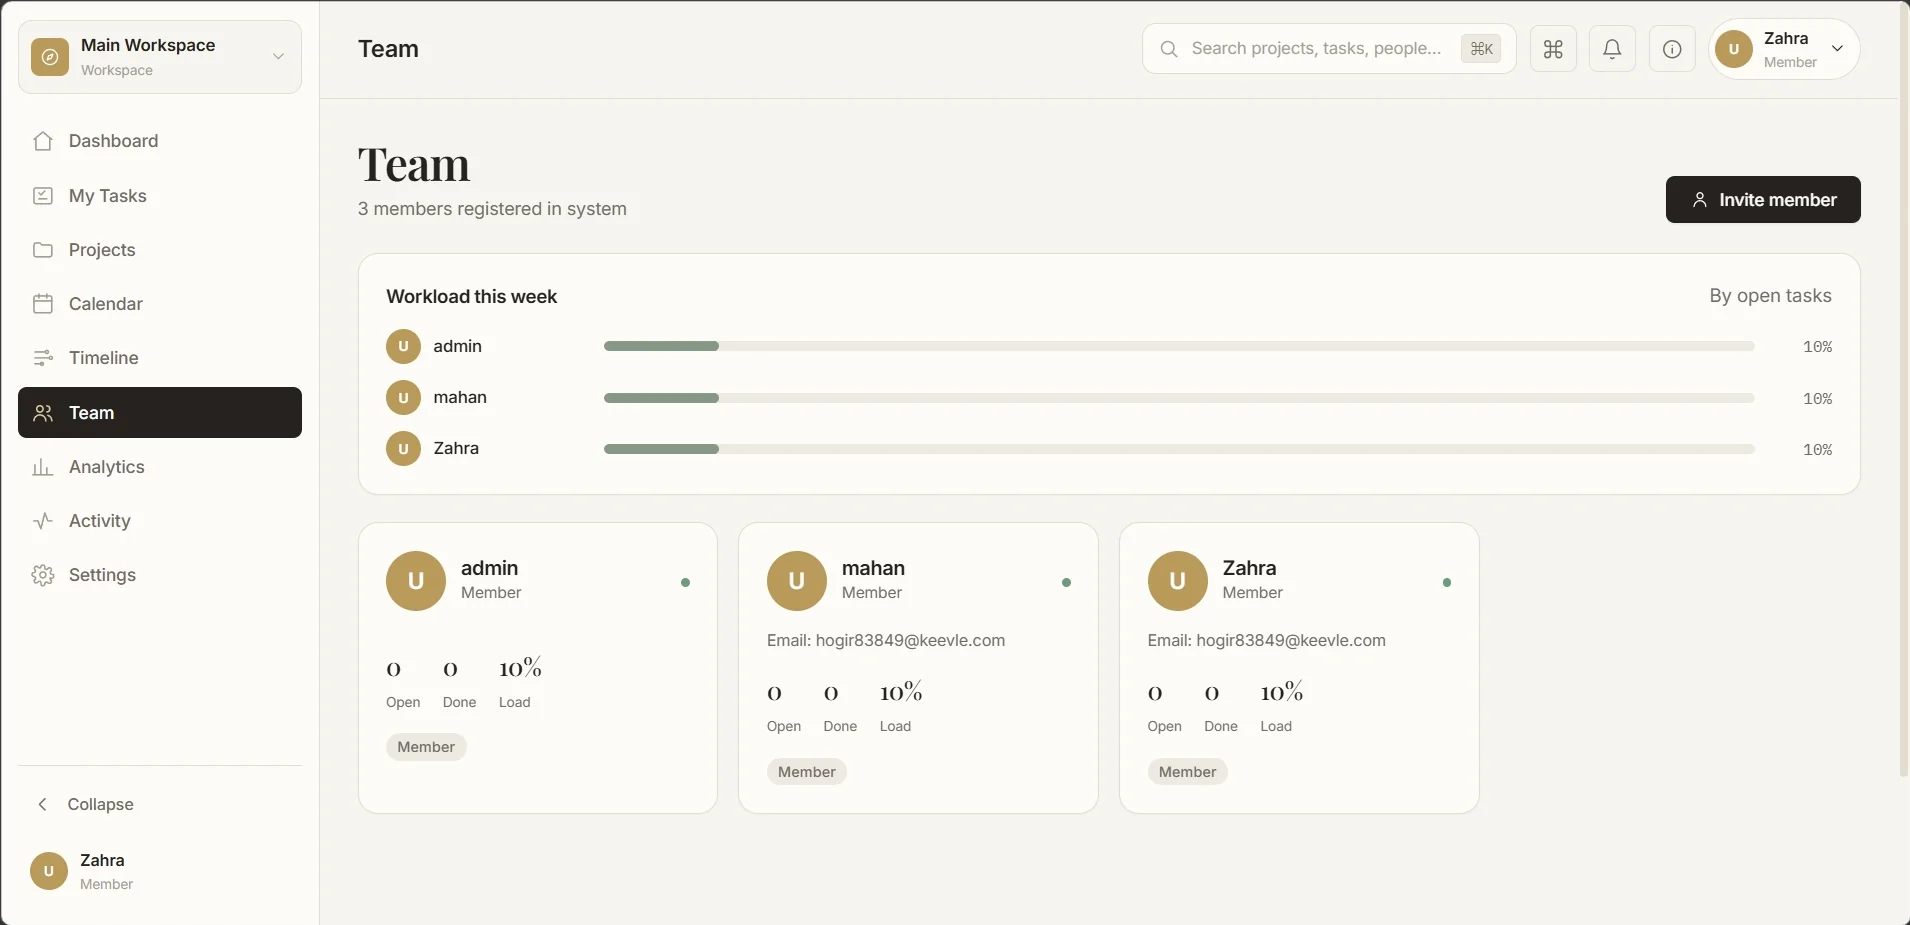Click Zahra's avatar at the sidebar bottom
The height and width of the screenshot is (925, 1910).
point(49,871)
